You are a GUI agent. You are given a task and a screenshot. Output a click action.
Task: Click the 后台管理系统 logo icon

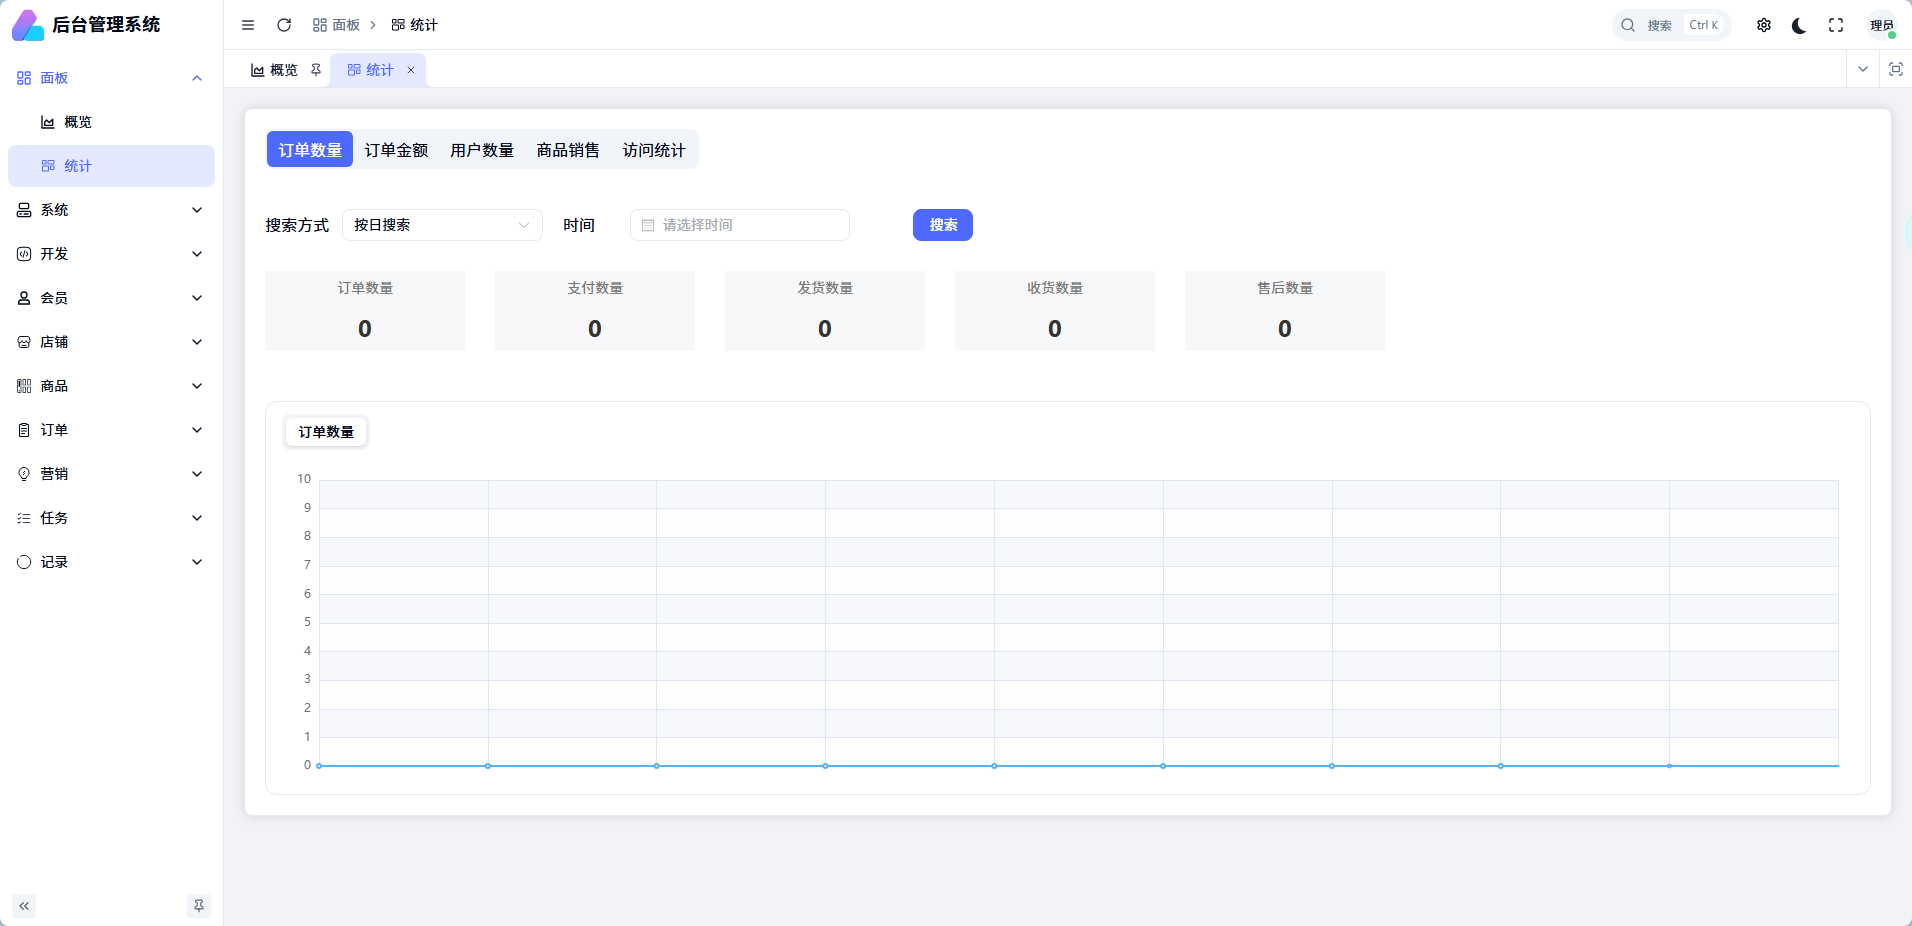point(28,24)
